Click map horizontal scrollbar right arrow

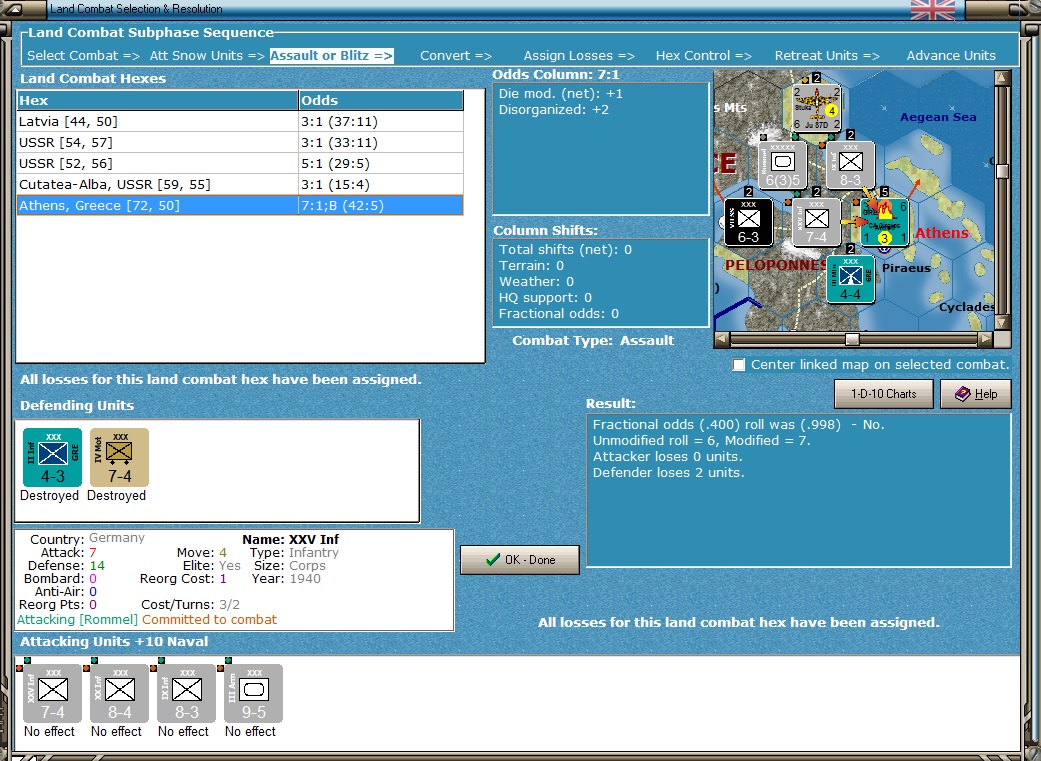(x=986, y=339)
